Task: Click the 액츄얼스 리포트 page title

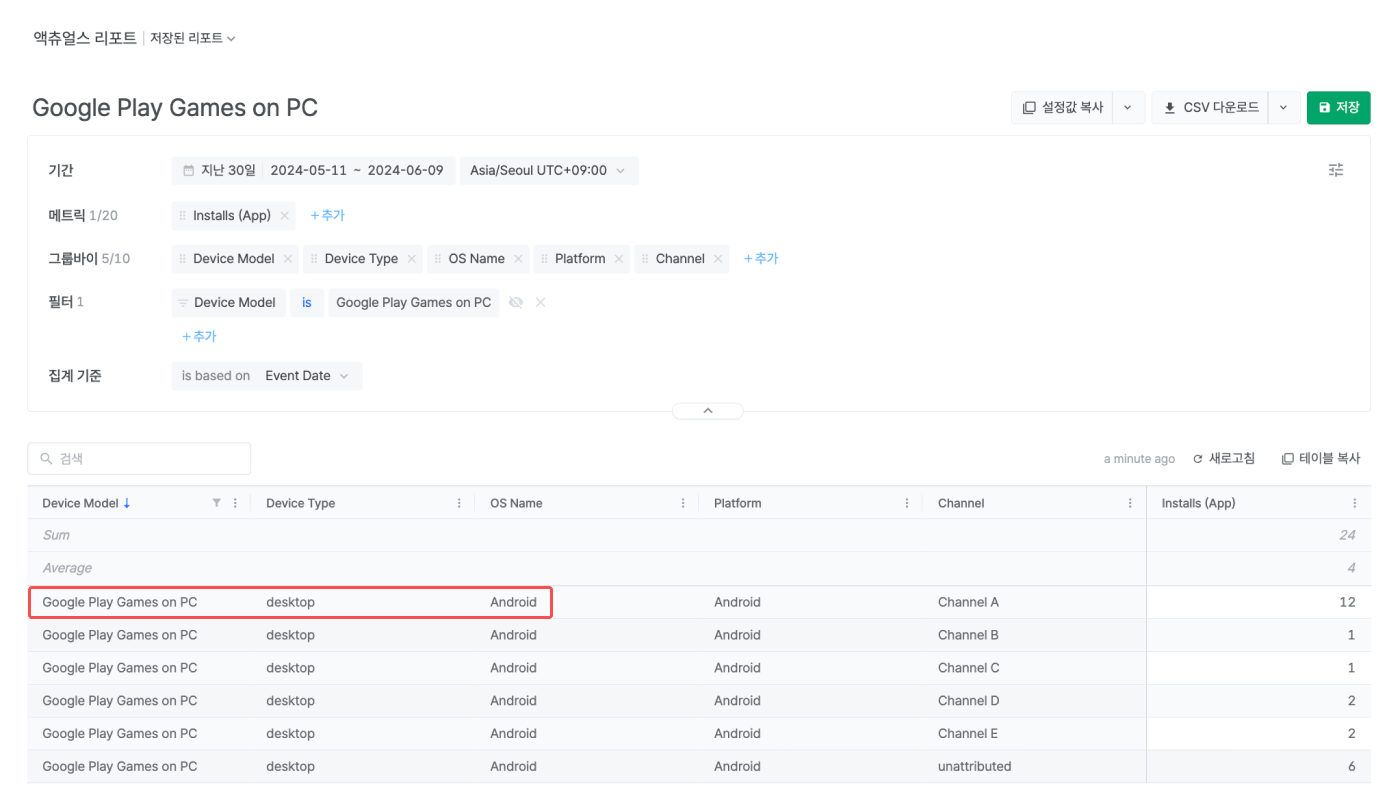Action: [85, 38]
